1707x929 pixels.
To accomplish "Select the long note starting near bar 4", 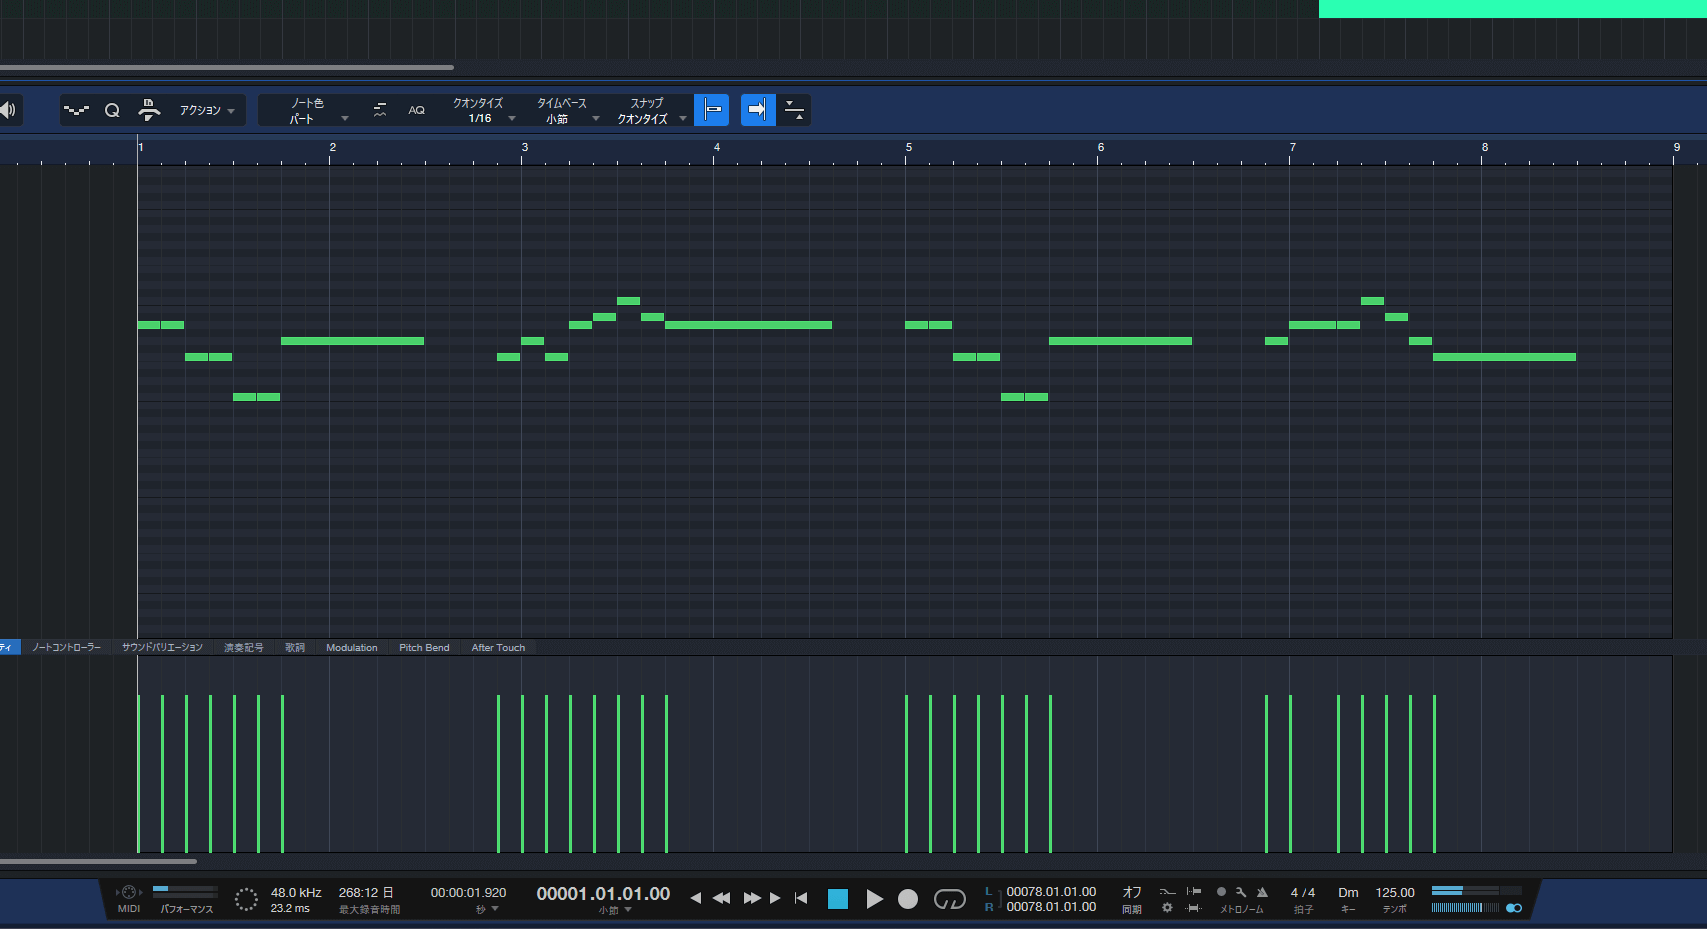I will pyautogui.click(x=748, y=325).
